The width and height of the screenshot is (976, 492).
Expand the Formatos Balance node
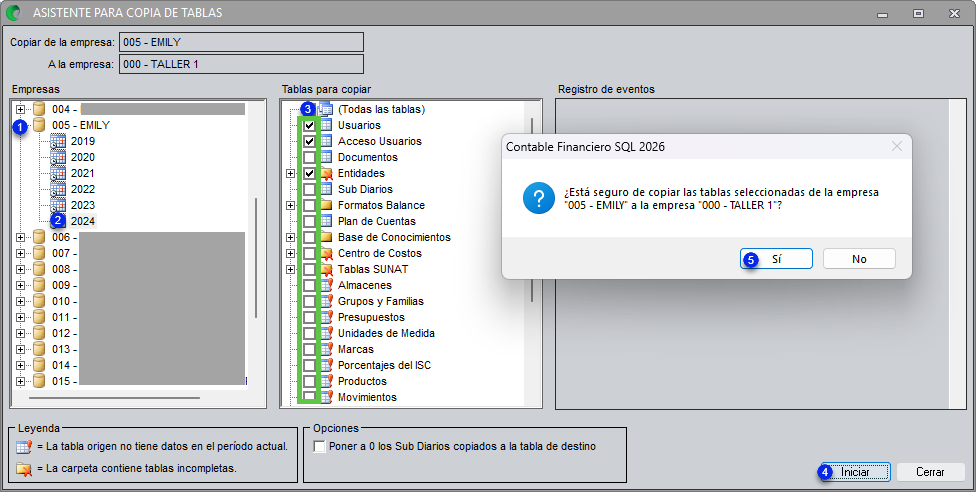pos(290,206)
